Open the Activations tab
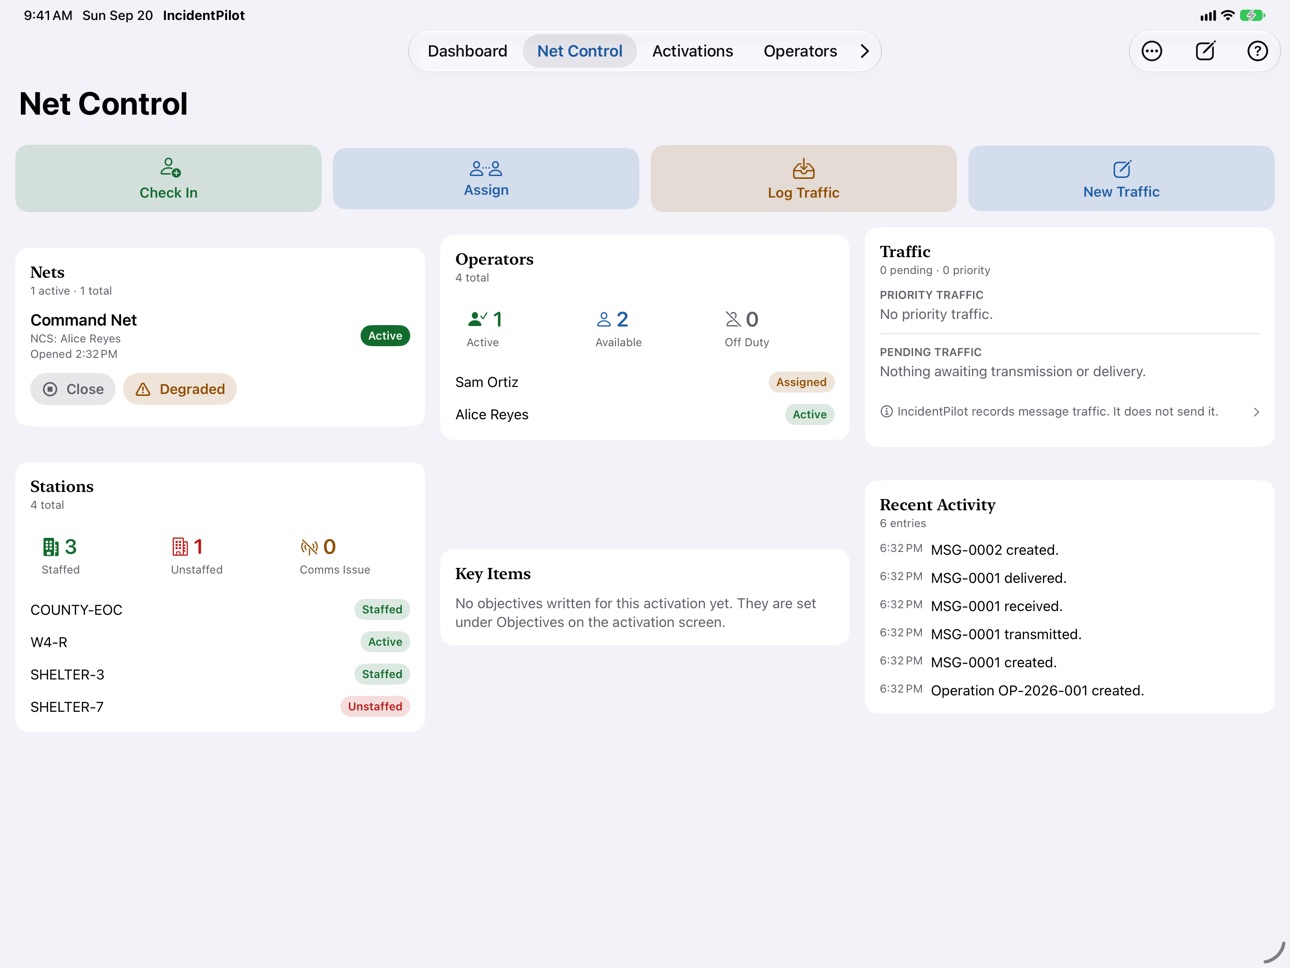The image size is (1290, 968). 692,51
